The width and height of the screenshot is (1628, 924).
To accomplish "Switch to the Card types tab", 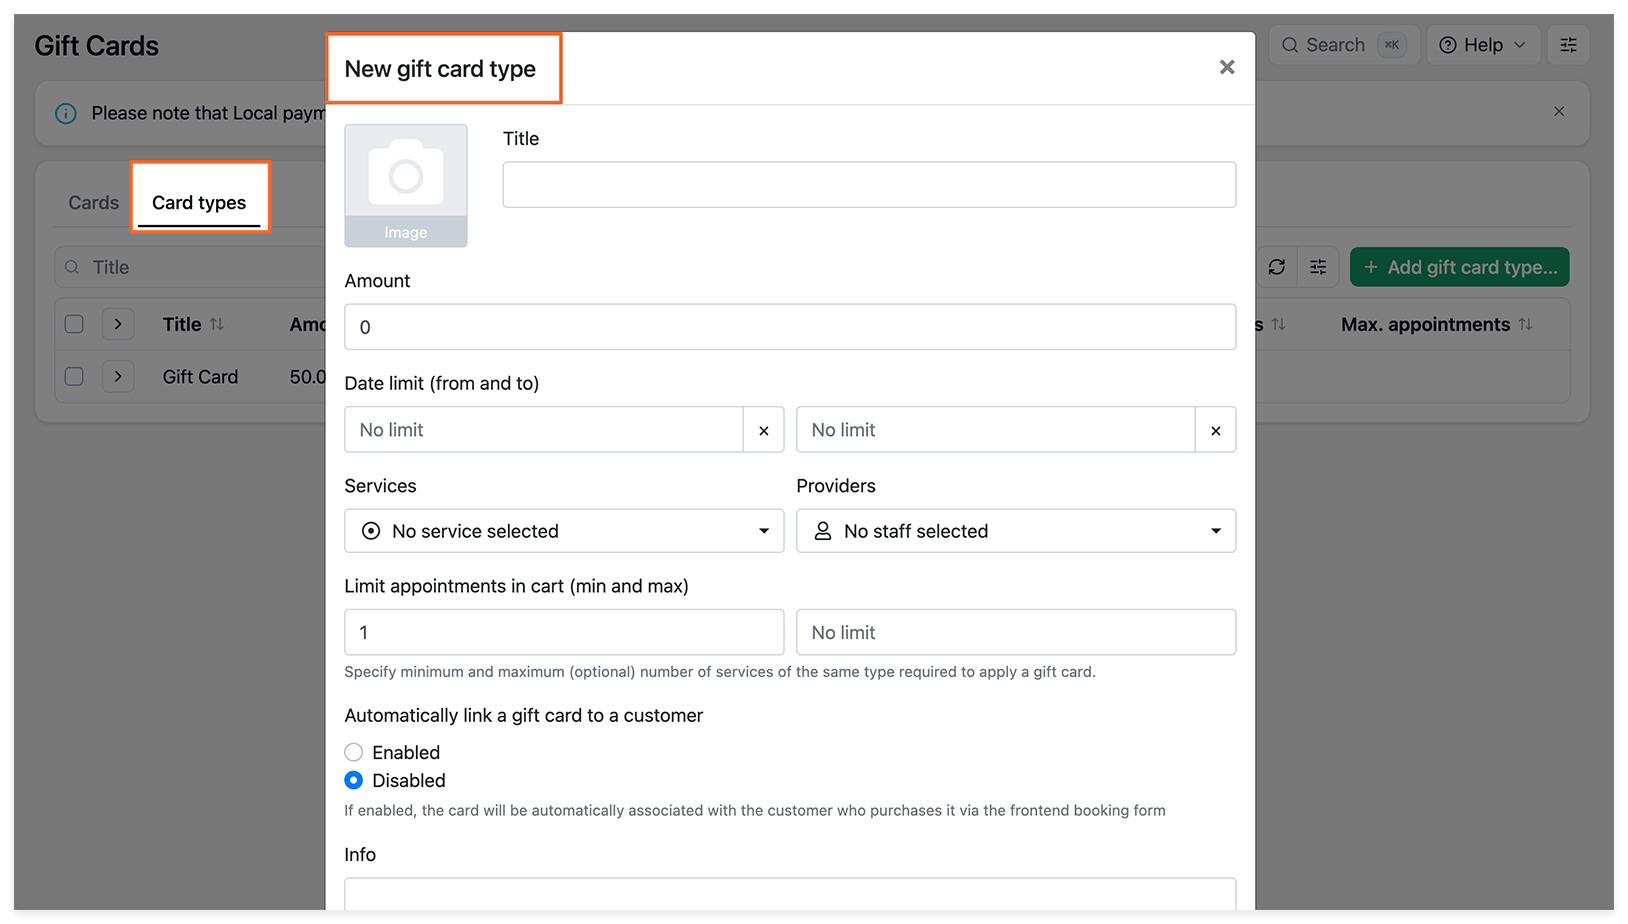I will point(199,202).
